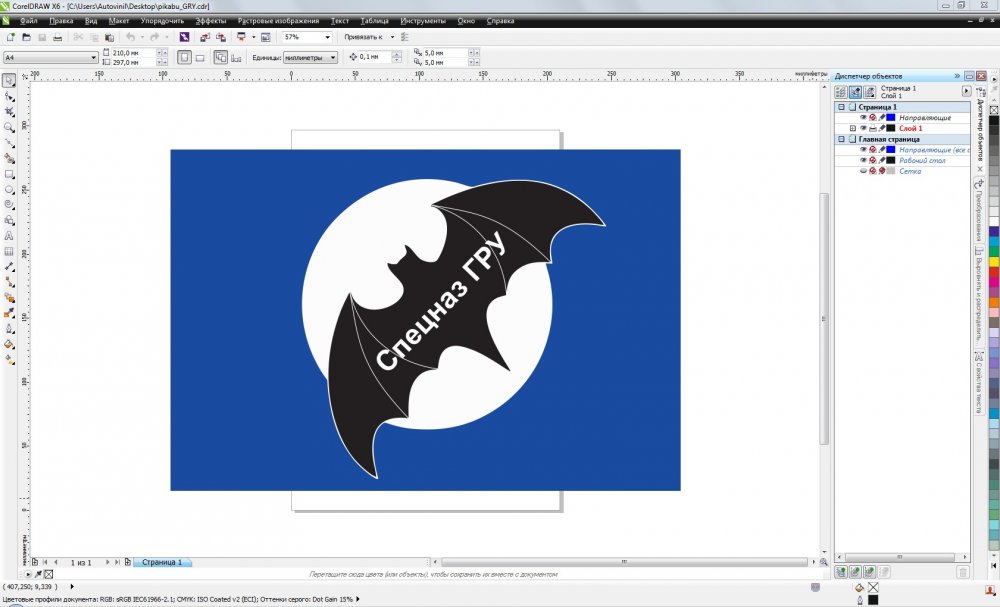The height and width of the screenshot is (607, 1000).
Task: Click the Undo arrow in the toolbar
Action: coord(129,37)
